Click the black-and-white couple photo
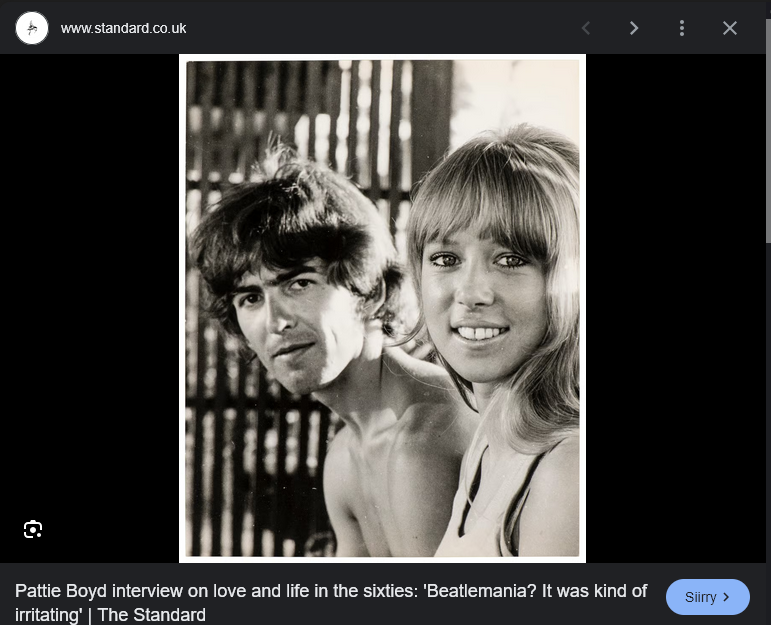Screen dimensions: 771x625 coord(383,308)
